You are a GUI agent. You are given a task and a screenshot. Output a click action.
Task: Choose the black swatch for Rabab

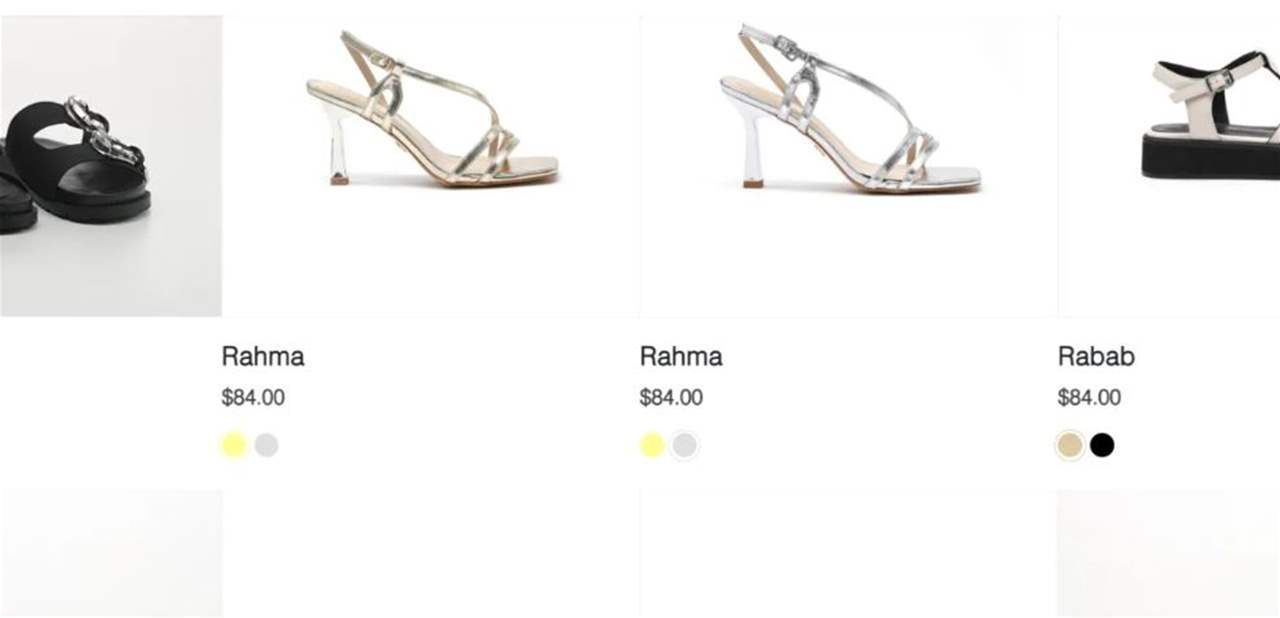(x=1102, y=446)
